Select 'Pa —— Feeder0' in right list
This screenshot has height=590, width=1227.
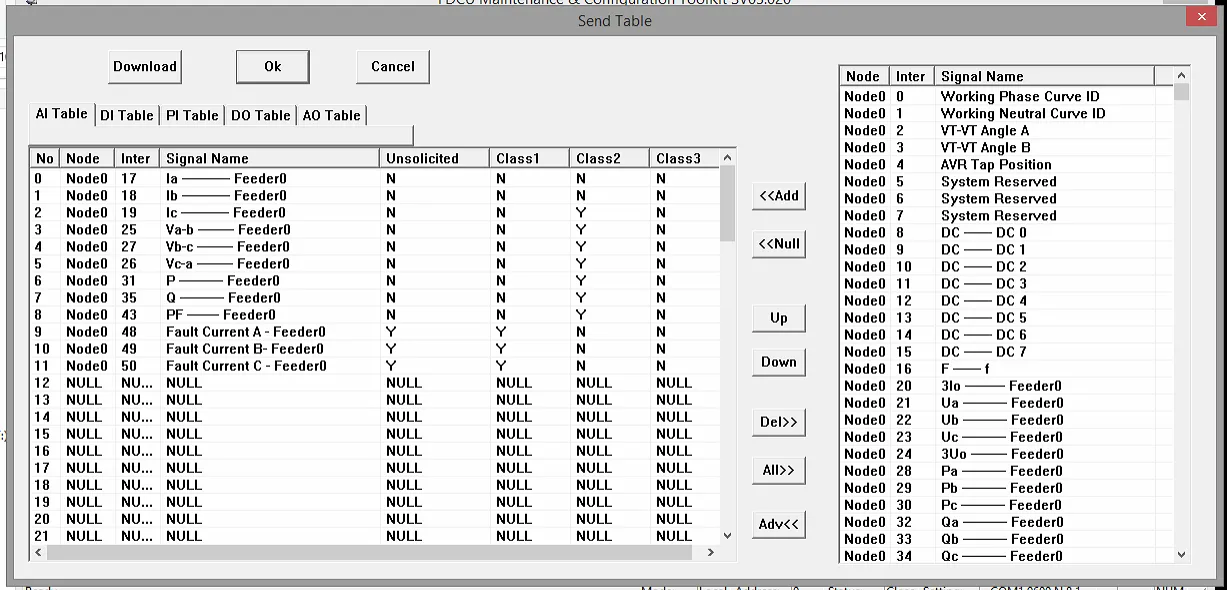1007,471
